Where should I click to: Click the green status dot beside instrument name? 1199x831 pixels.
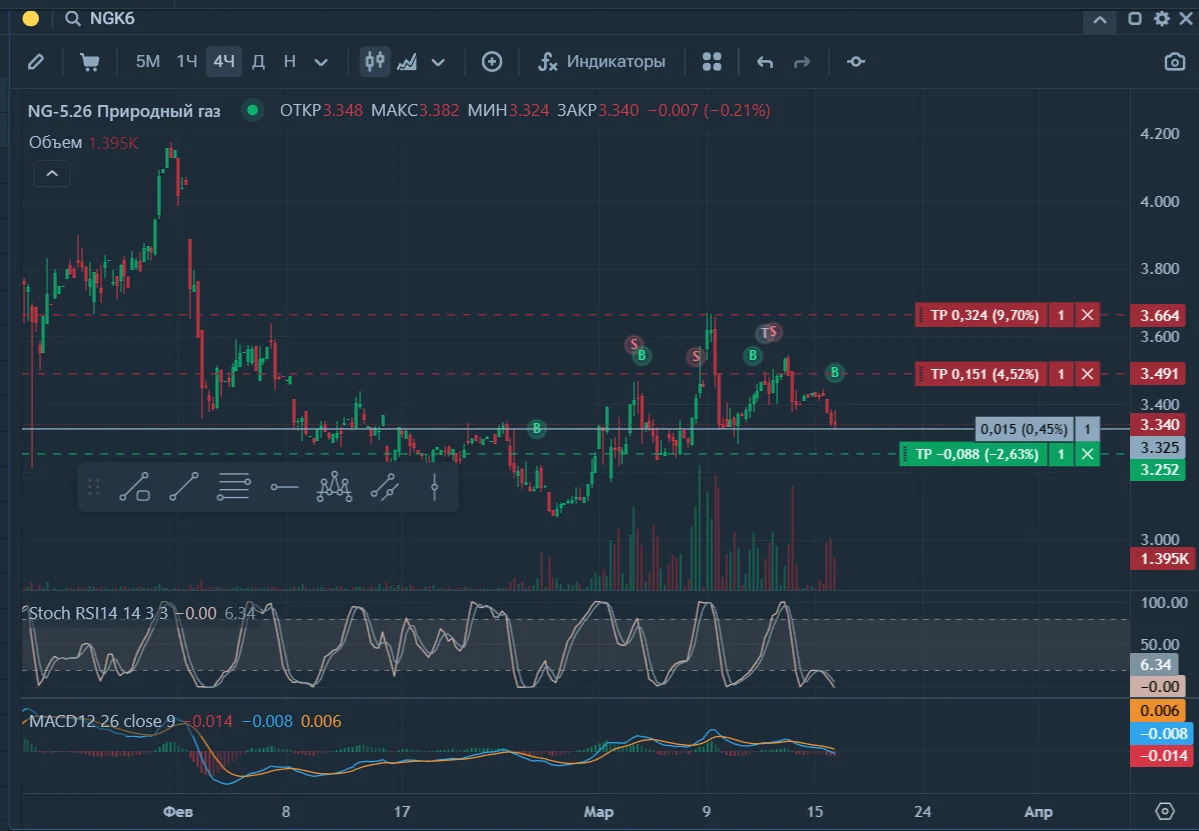coord(252,110)
